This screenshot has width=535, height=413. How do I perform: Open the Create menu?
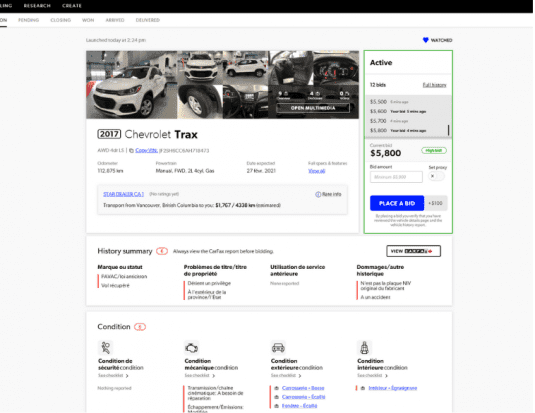[72, 6]
